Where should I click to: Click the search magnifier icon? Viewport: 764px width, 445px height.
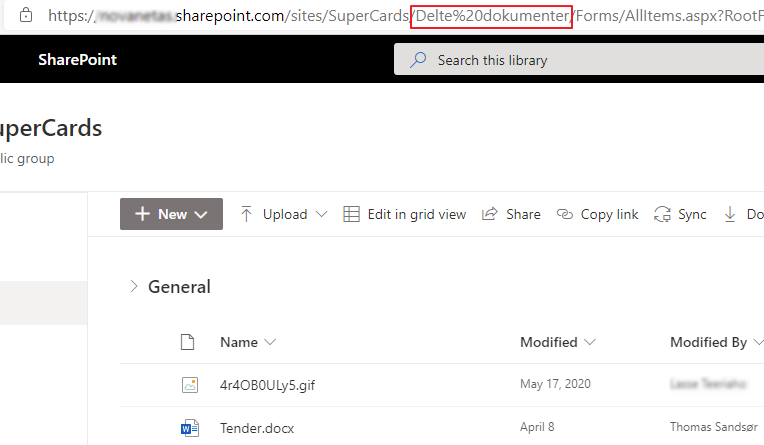[418, 60]
